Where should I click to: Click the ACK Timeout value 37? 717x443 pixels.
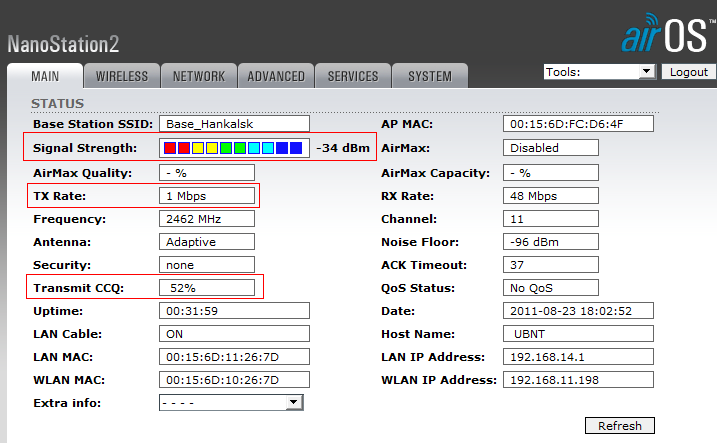551,265
